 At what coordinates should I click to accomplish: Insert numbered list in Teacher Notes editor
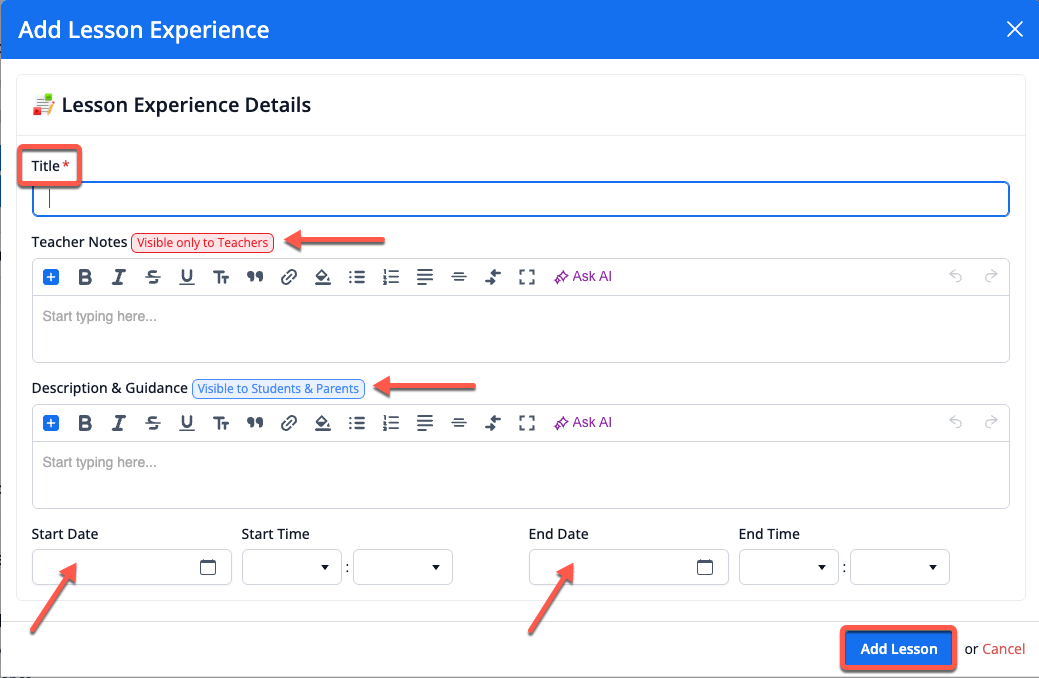point(391,277)
